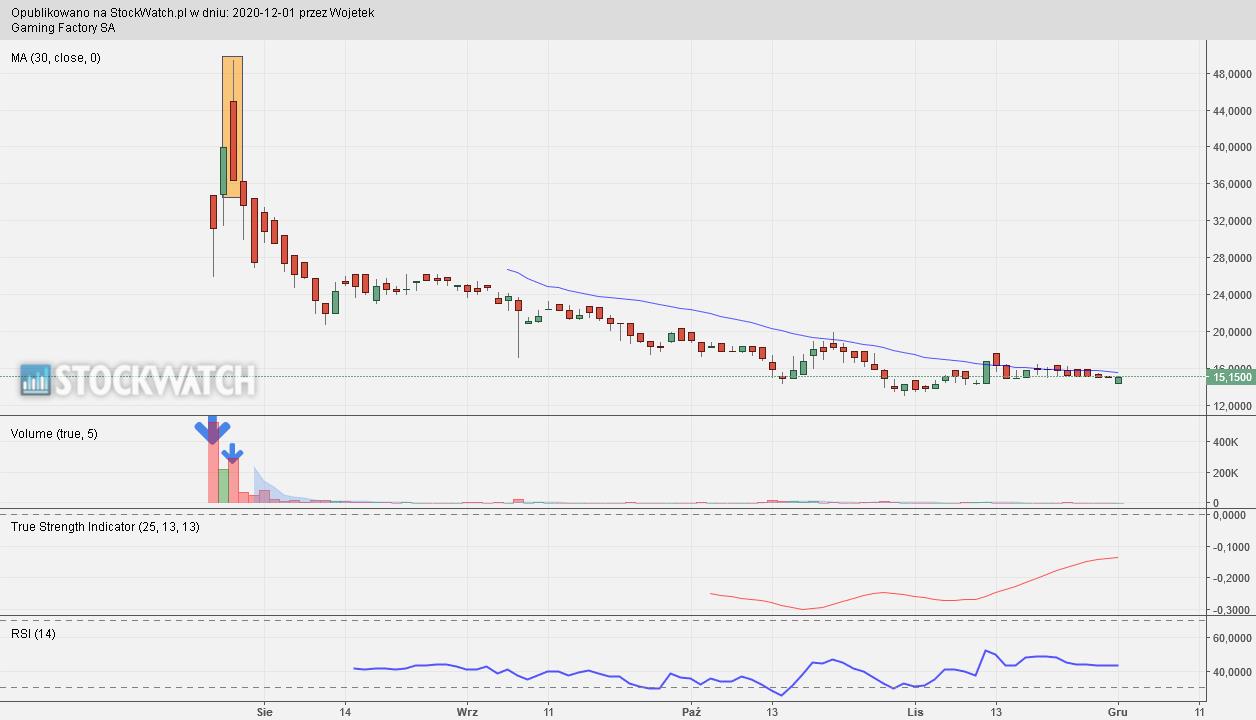Click the Paź month label on time axis
The height and width of the screenshot is (720, 1256).
(691, 712)
